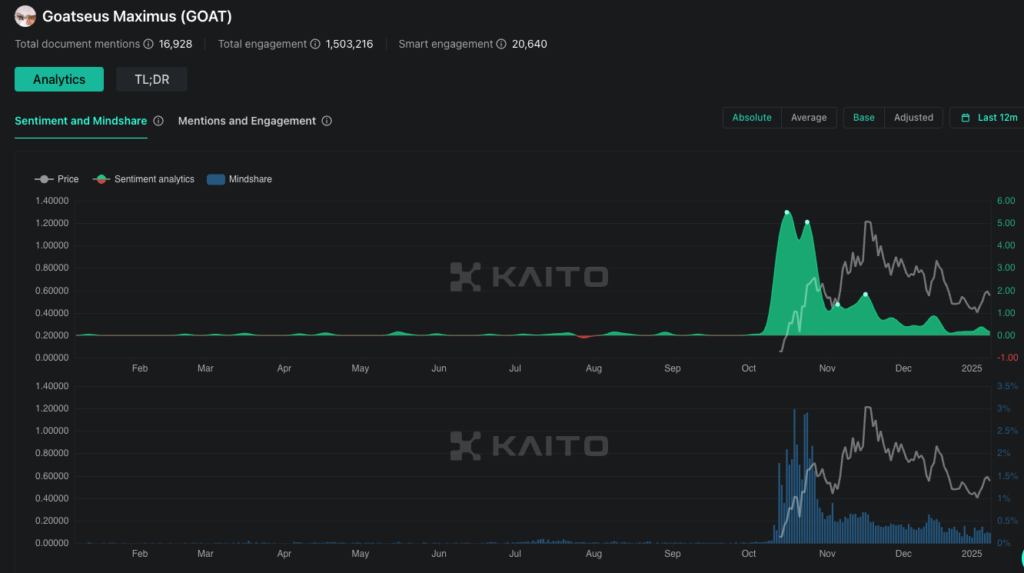
Task: Click the sentiment low-point marker in early November
Action: click(838, 304)
